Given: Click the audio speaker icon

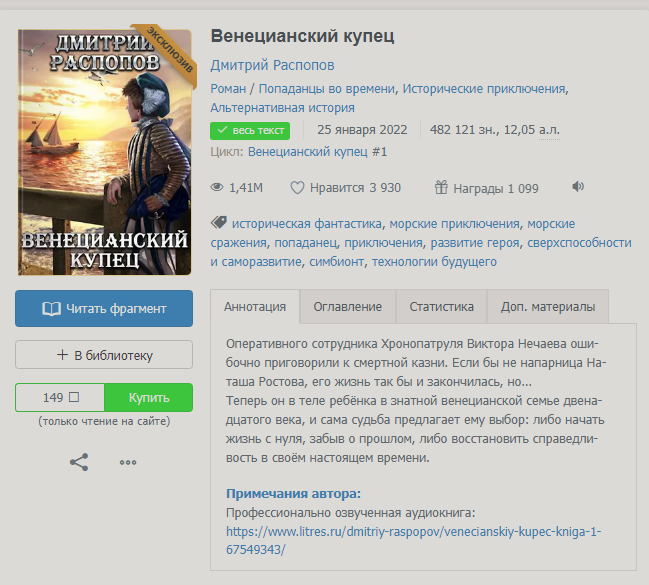Looking at the screenshot, I should [578, 187].
